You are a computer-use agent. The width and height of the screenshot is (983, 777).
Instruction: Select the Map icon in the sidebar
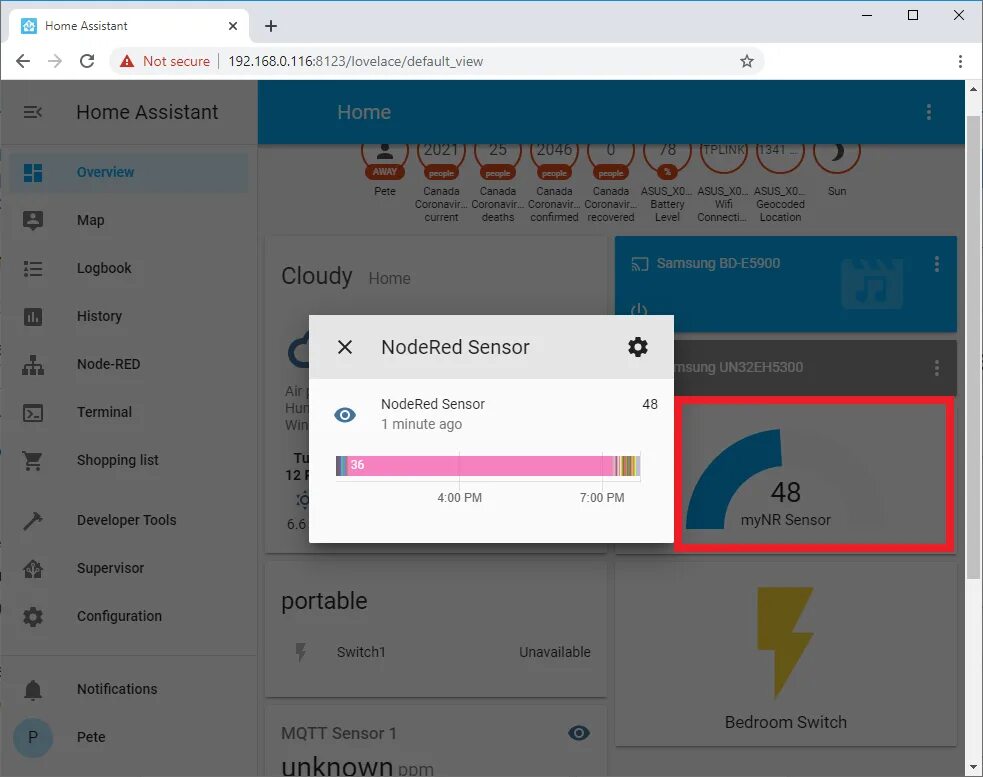point(33,220)
